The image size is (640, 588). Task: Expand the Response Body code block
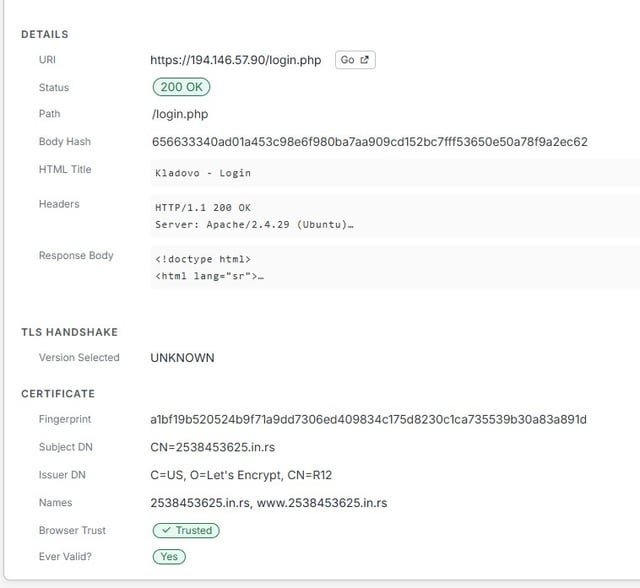point(394,267)
